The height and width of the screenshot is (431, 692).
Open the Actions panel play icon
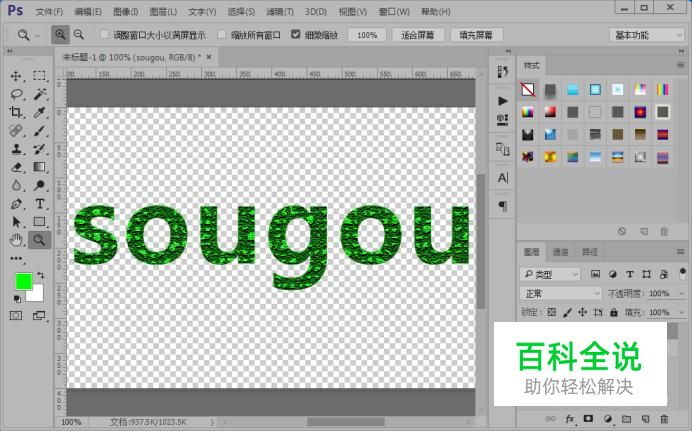[503, 101]
